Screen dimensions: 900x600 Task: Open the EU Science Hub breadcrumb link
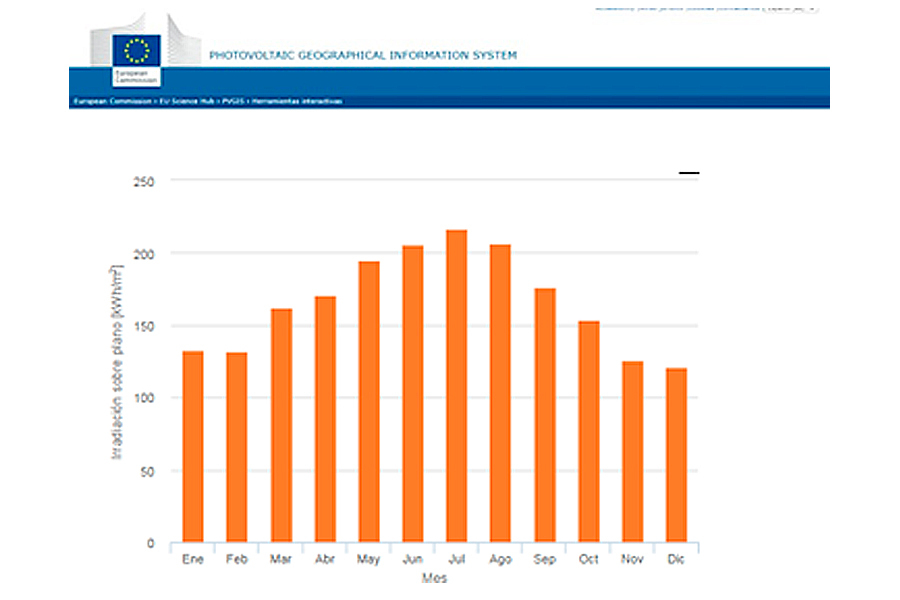tap(187, 101)
